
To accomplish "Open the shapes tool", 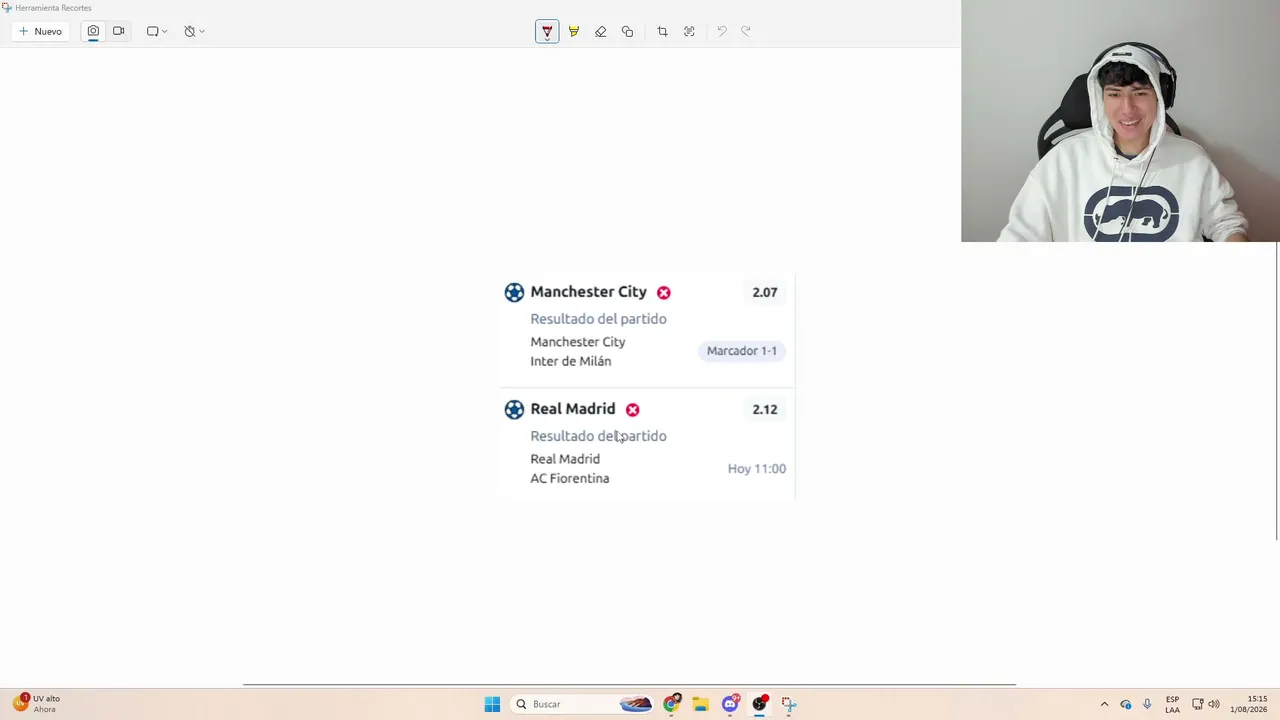I will (x=627, y=31).
